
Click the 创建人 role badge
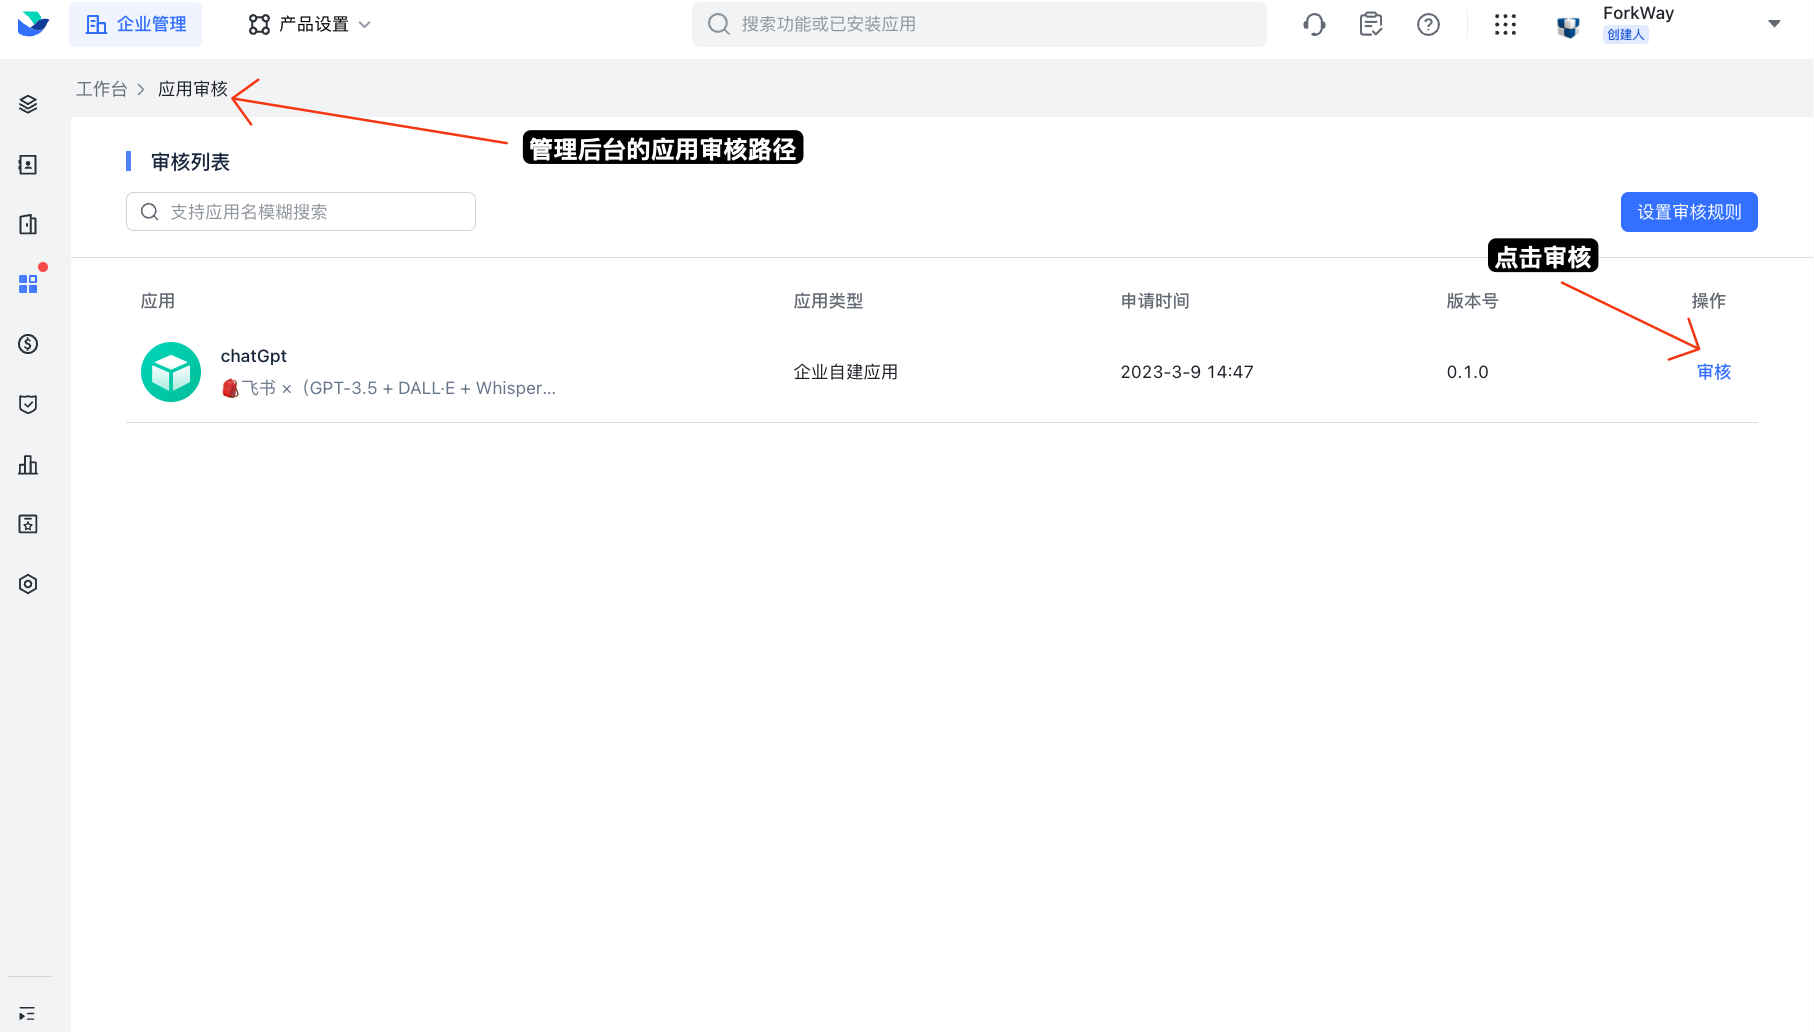pyautogui.click(x=1626, y=35)
